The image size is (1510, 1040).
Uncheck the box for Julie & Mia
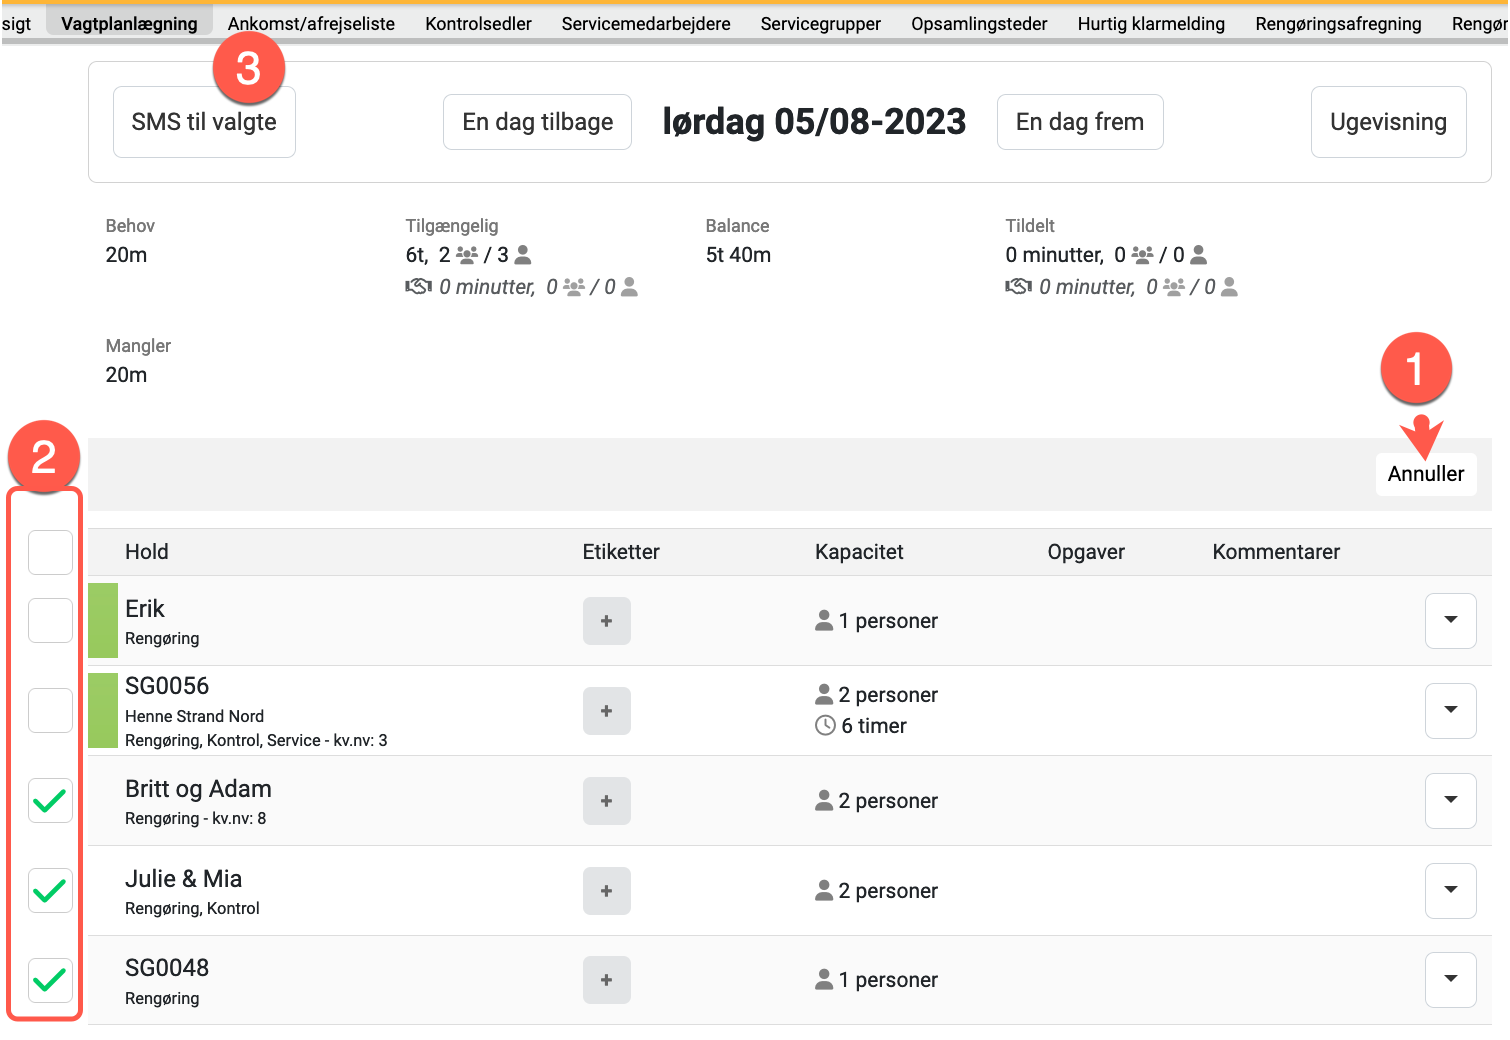[50, 890]
